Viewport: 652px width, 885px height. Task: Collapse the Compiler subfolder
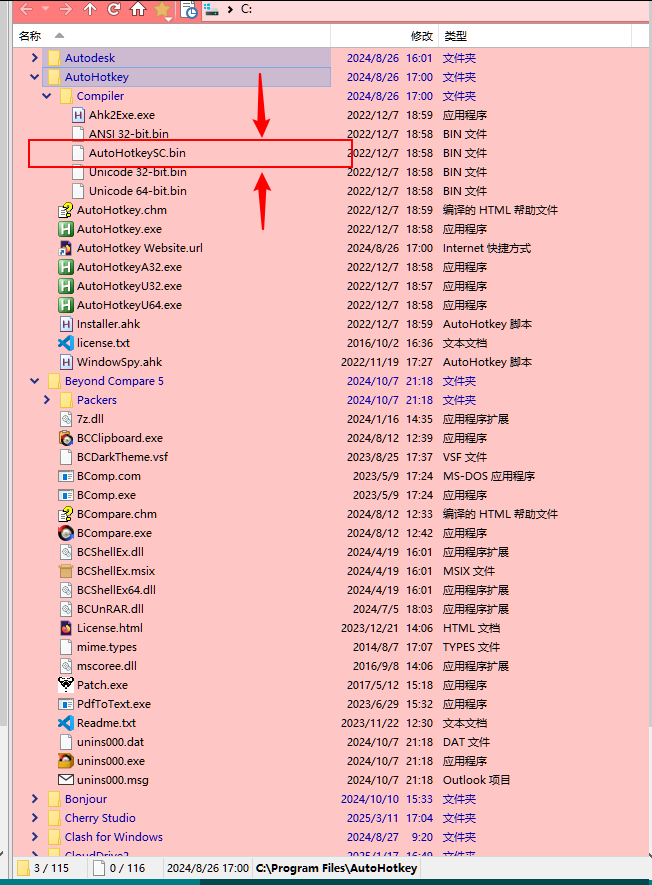tap(47, 96)
